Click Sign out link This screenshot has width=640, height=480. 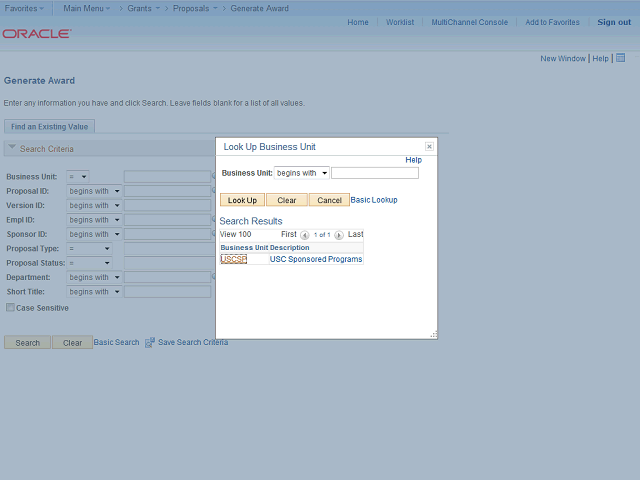click(614, 22)
